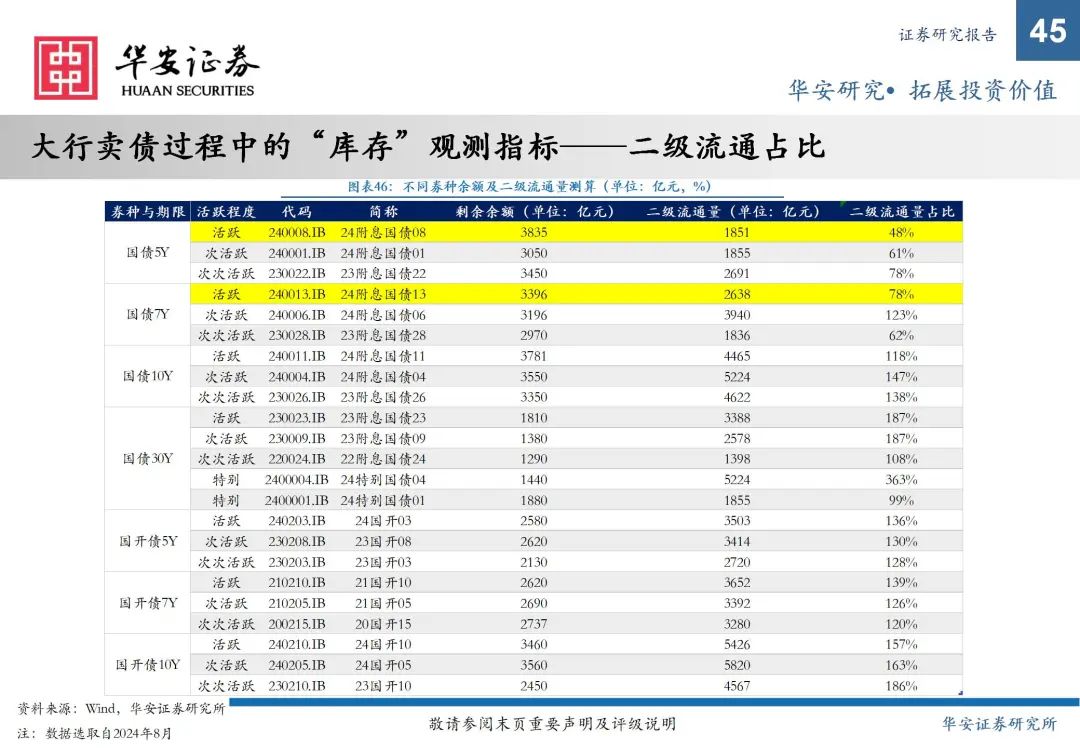This screenshot has height=748, width=1080.
Task: Select the 国债5Y group cell
Action: 147,253
